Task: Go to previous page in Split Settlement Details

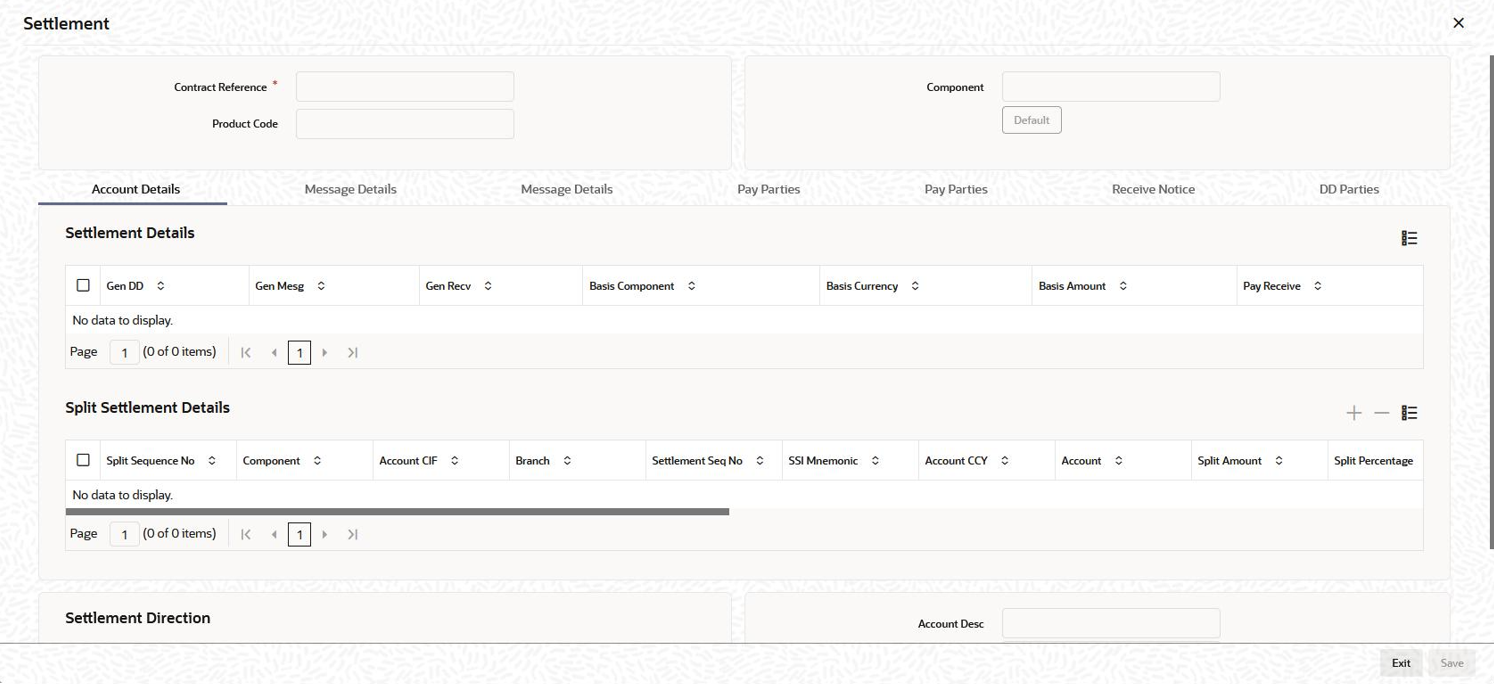Action: 274,534
